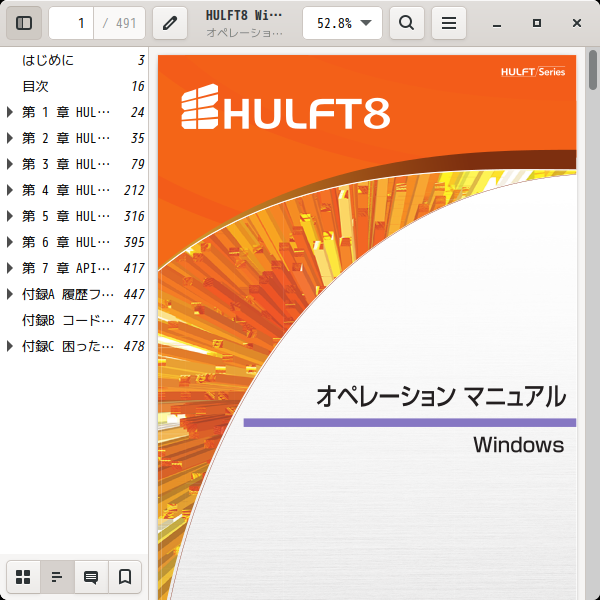Expand the 第 2 章 outline entry
This screenshot has width=600, height=600.
(x=10, y=138)
